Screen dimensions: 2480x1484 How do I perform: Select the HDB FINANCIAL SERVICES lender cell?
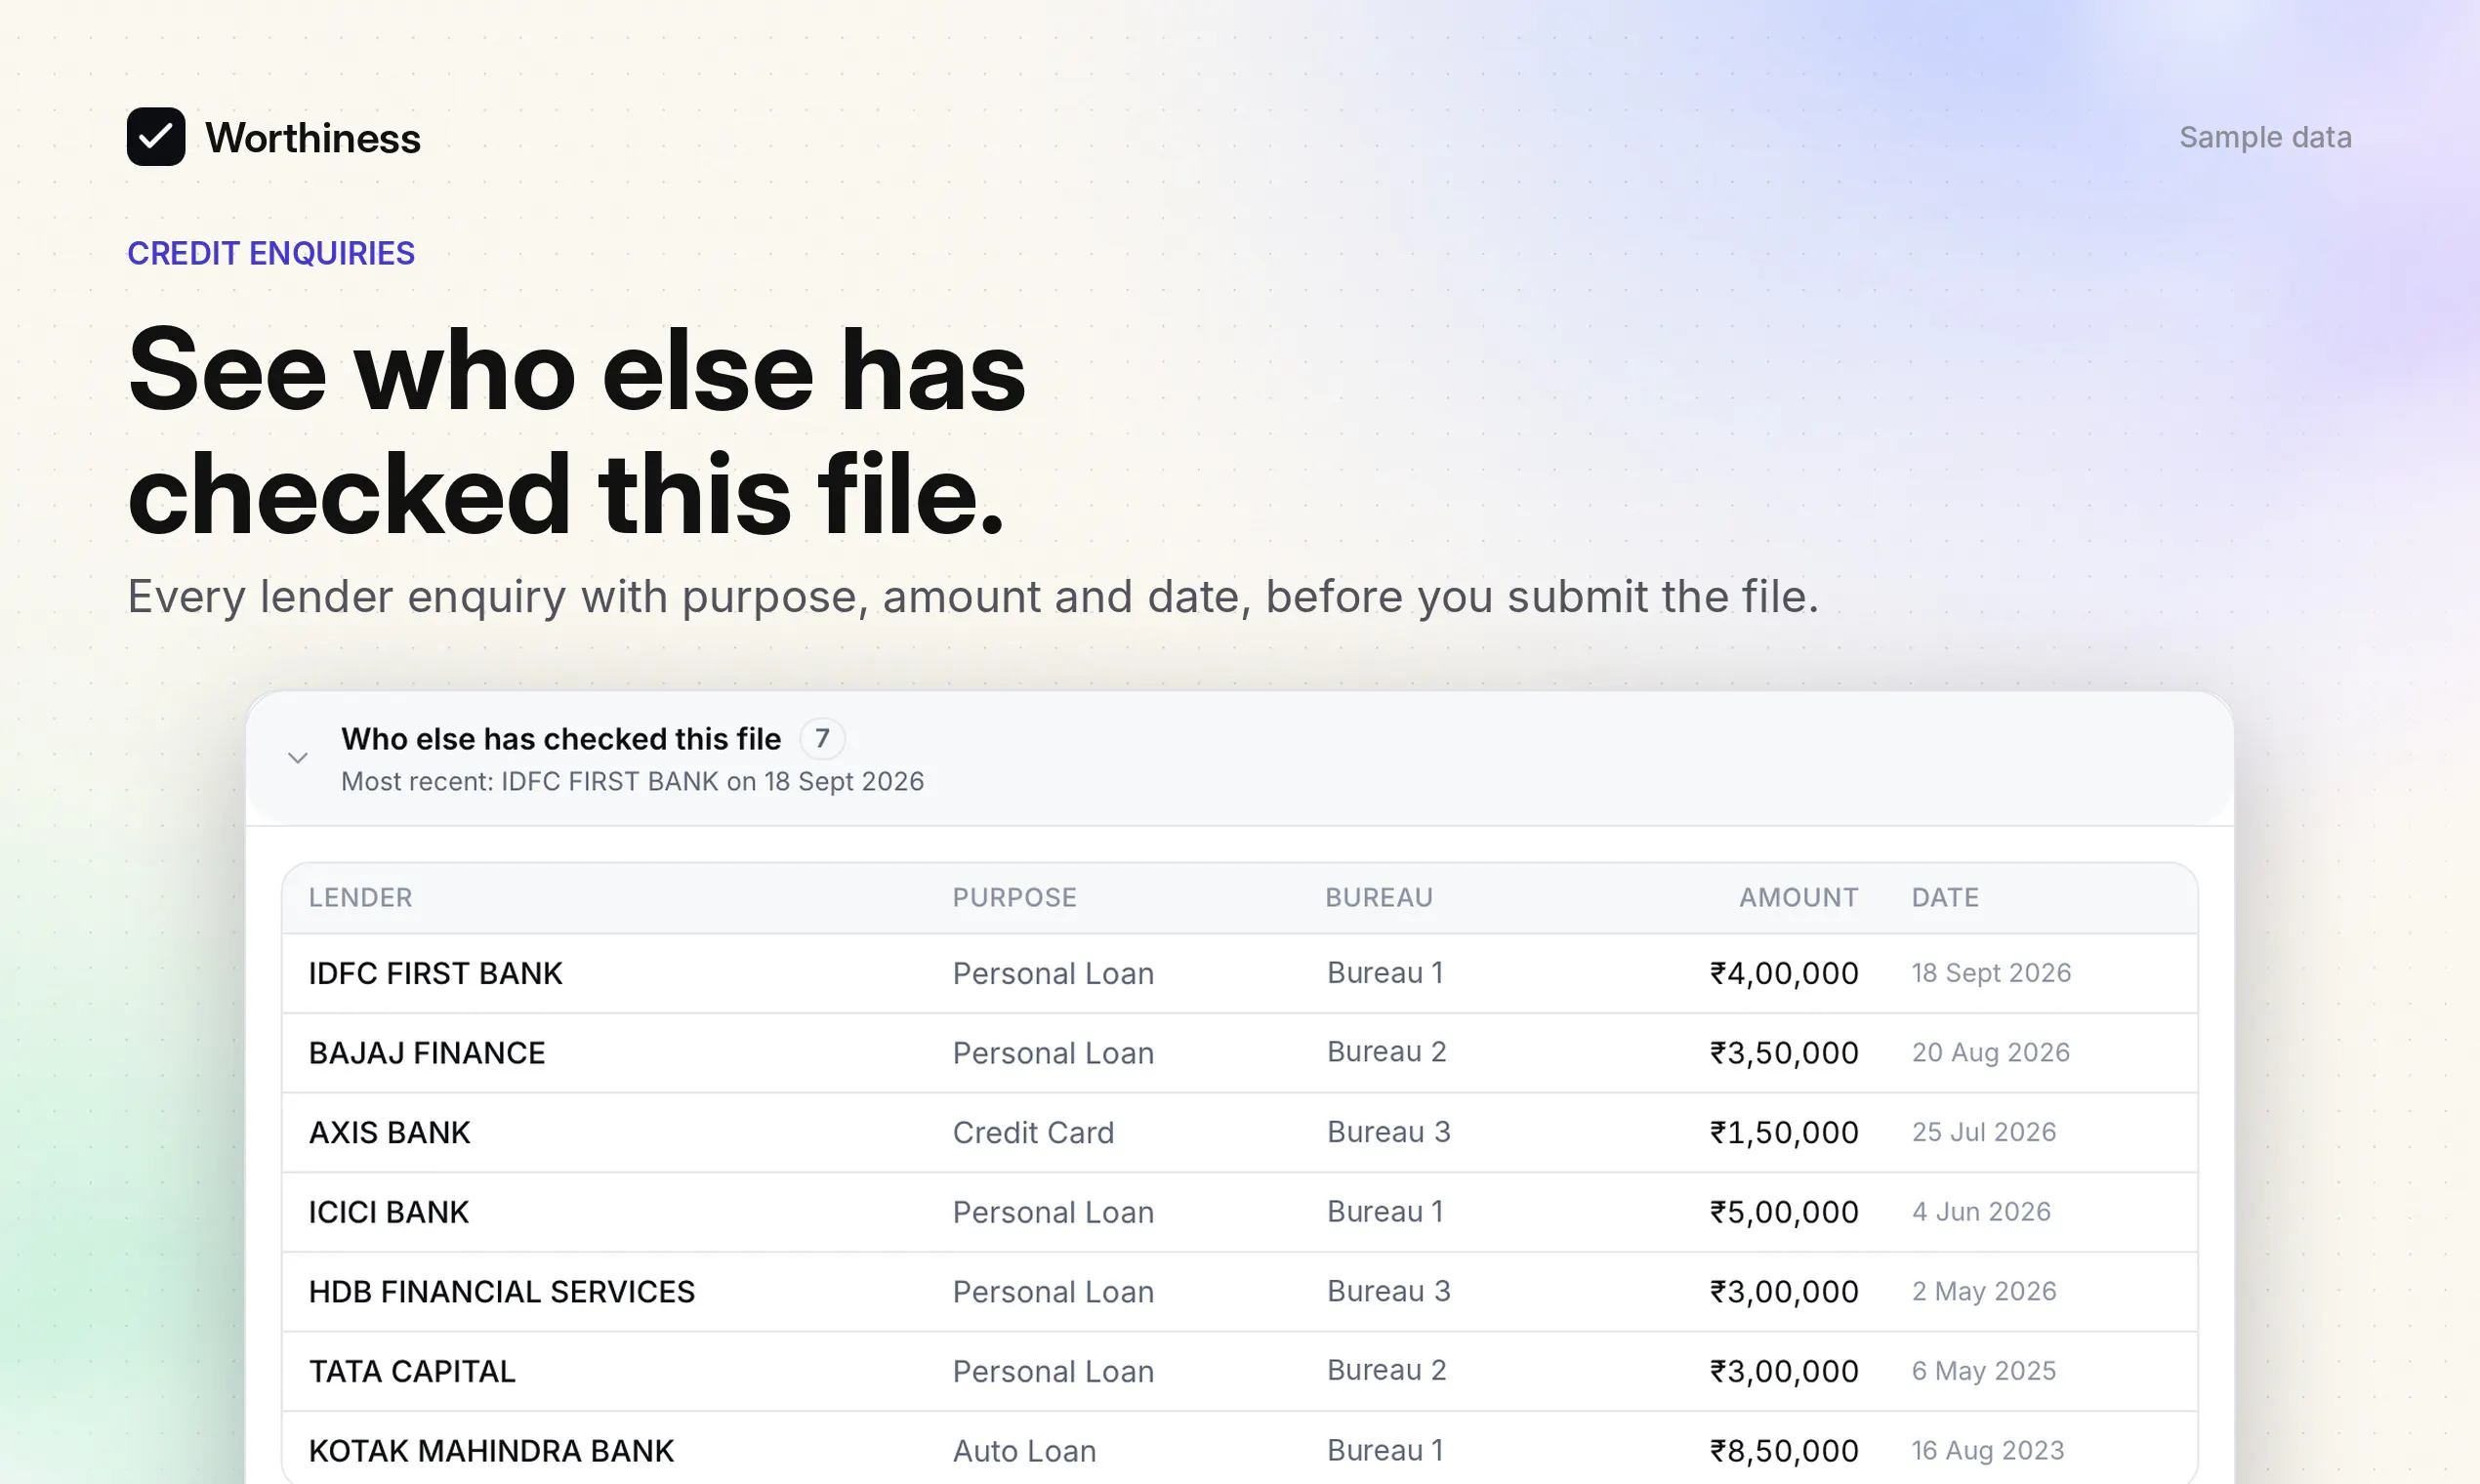501,1292
